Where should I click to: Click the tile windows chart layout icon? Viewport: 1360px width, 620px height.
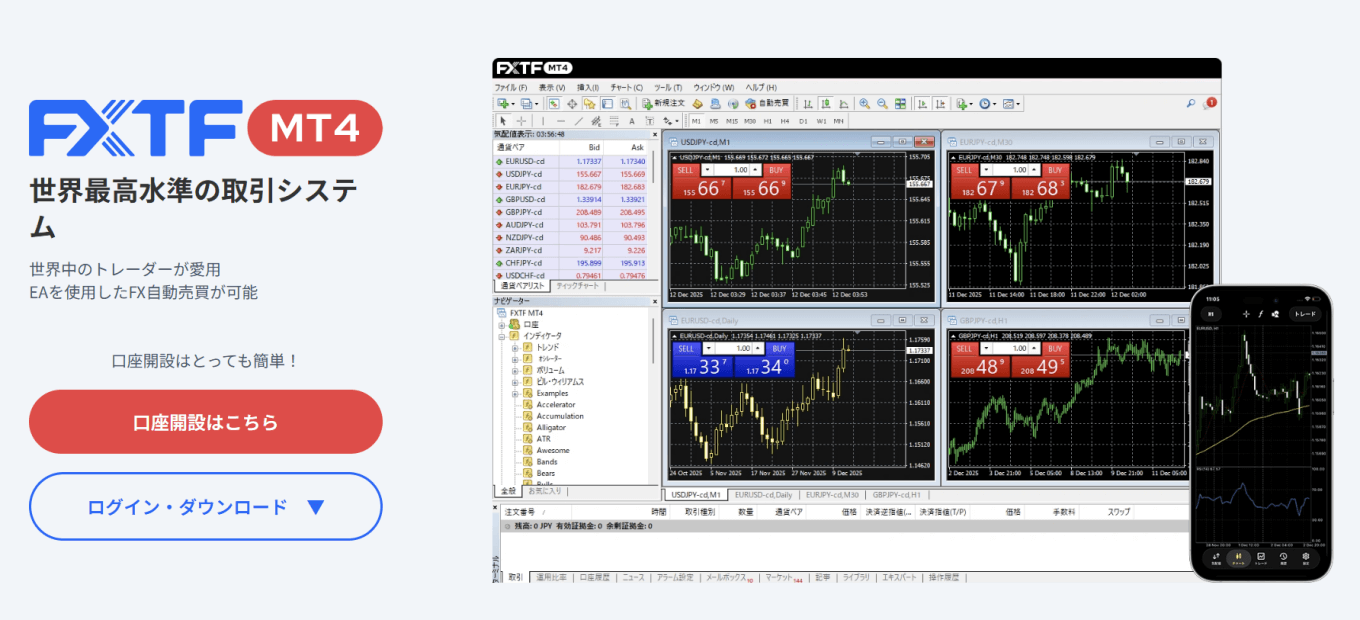(900, 103)
